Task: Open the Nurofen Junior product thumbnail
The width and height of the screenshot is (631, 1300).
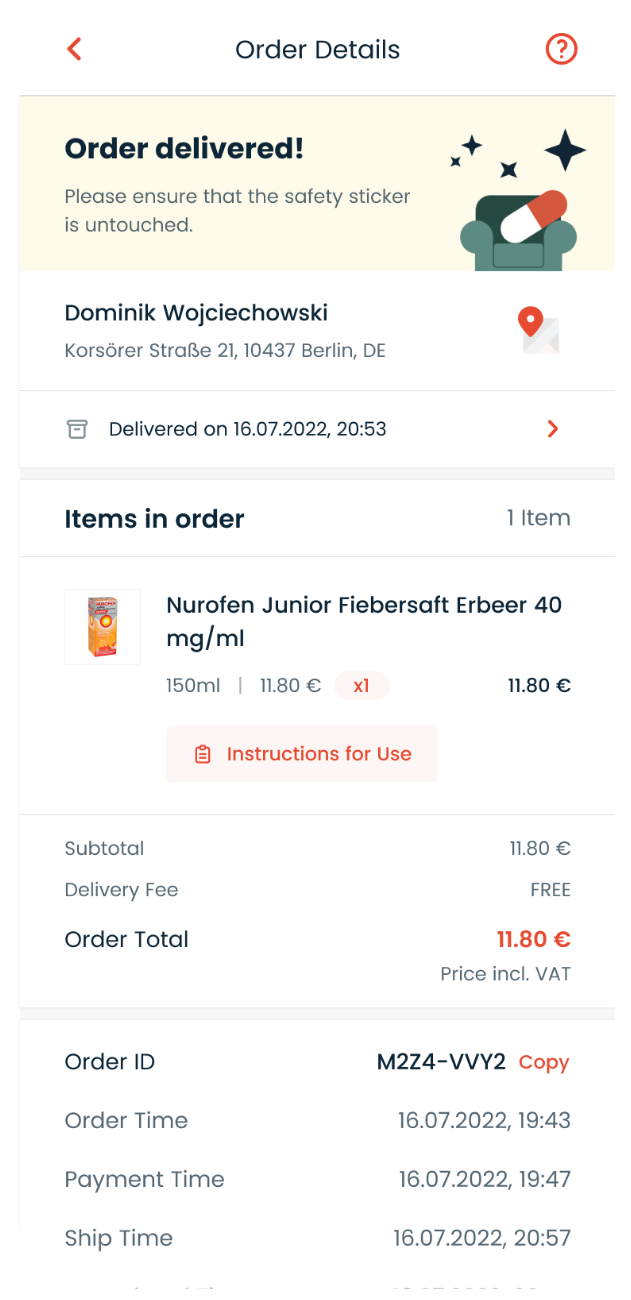Action: [103, 627]
